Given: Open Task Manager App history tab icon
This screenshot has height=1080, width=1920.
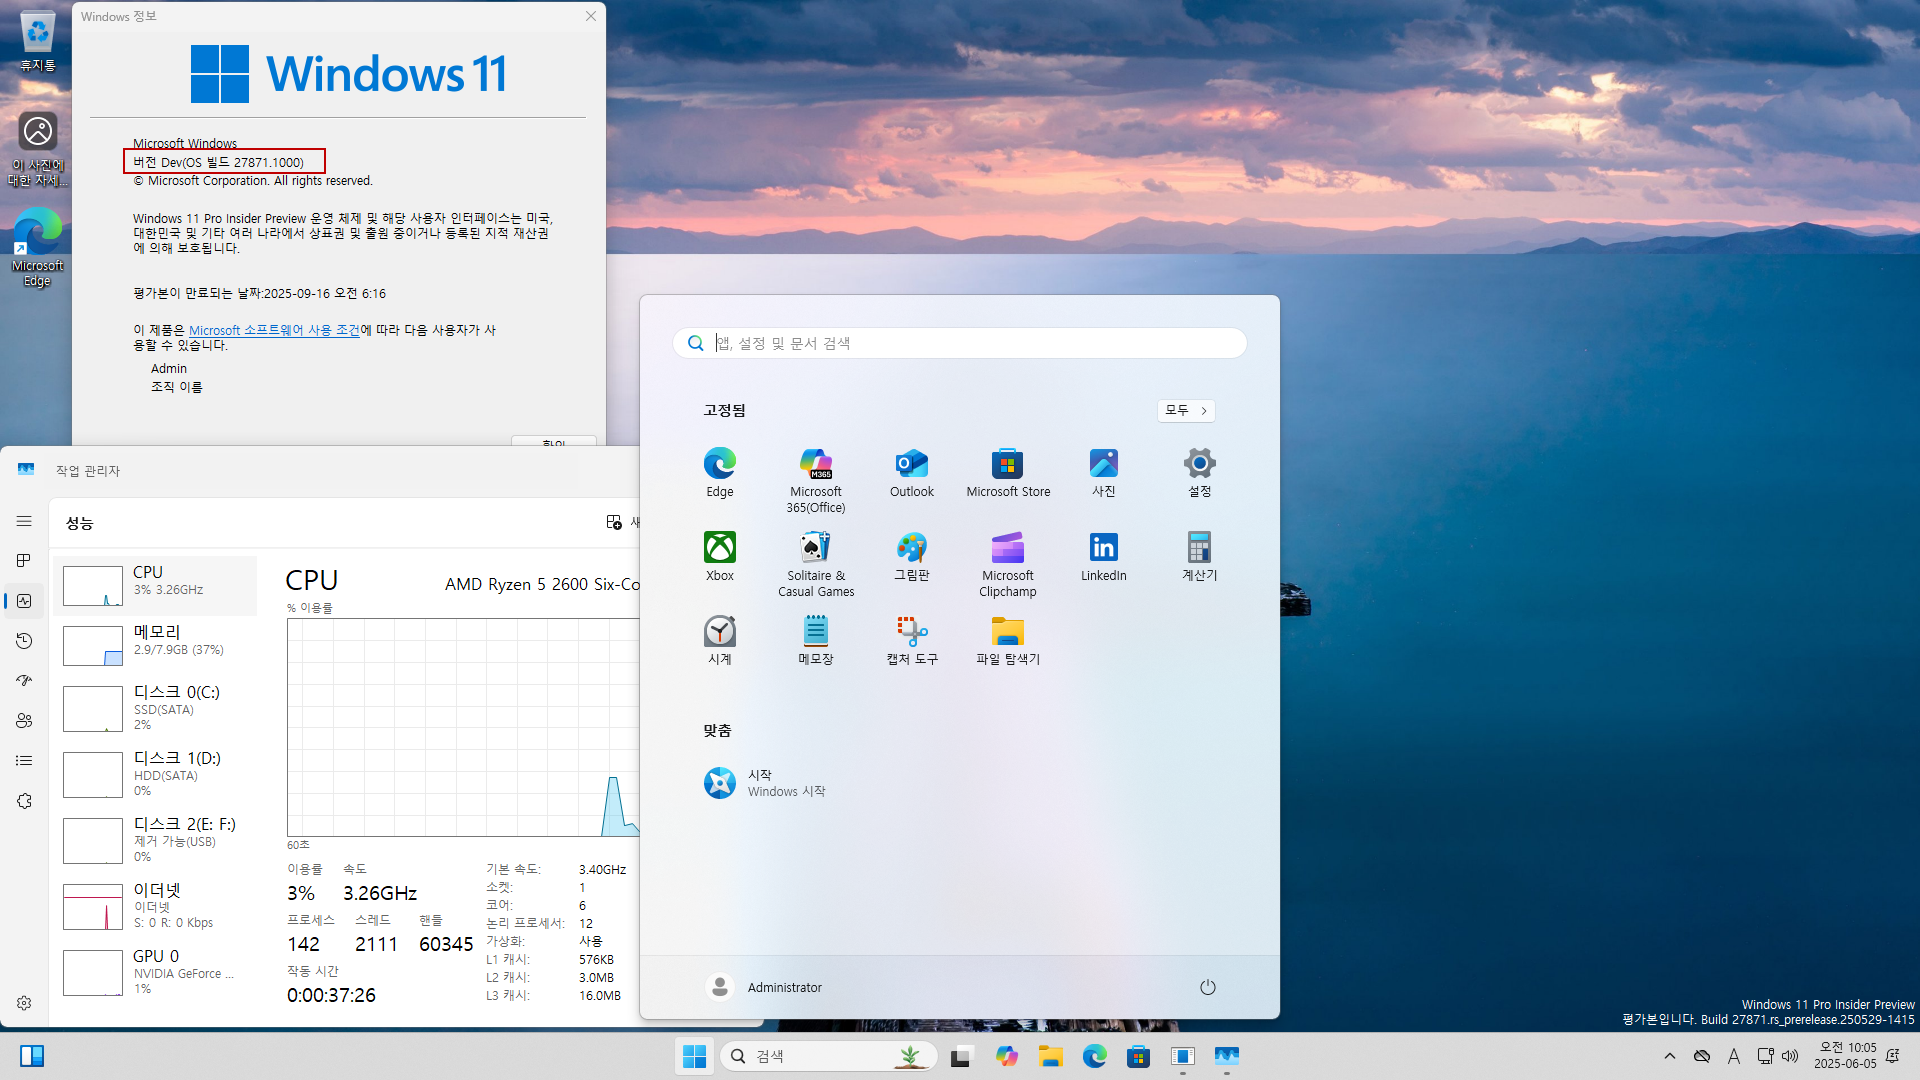Looking at the screenshot, I should (x=24, y=641).
